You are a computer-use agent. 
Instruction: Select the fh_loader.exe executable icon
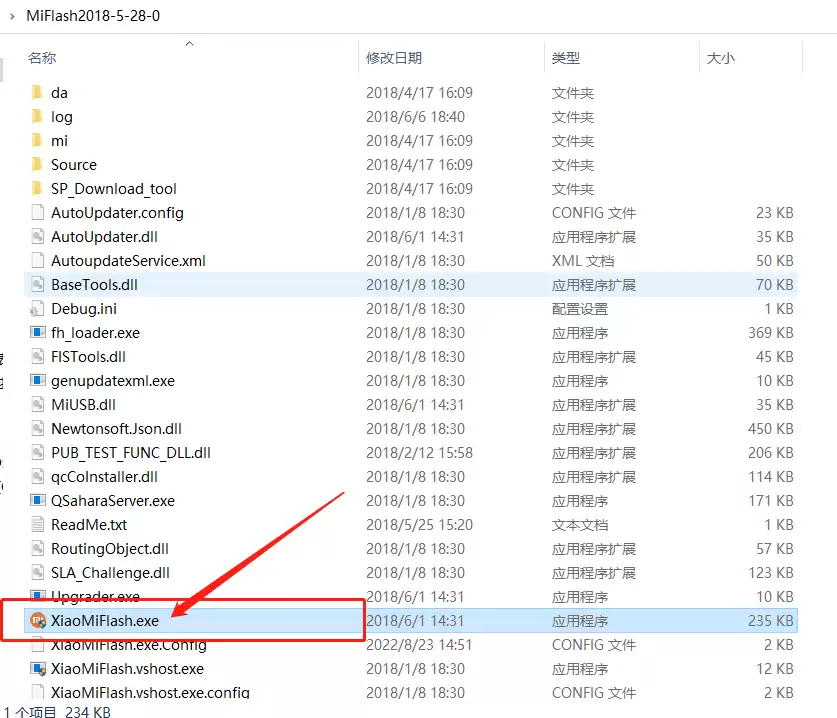[39, 332]
